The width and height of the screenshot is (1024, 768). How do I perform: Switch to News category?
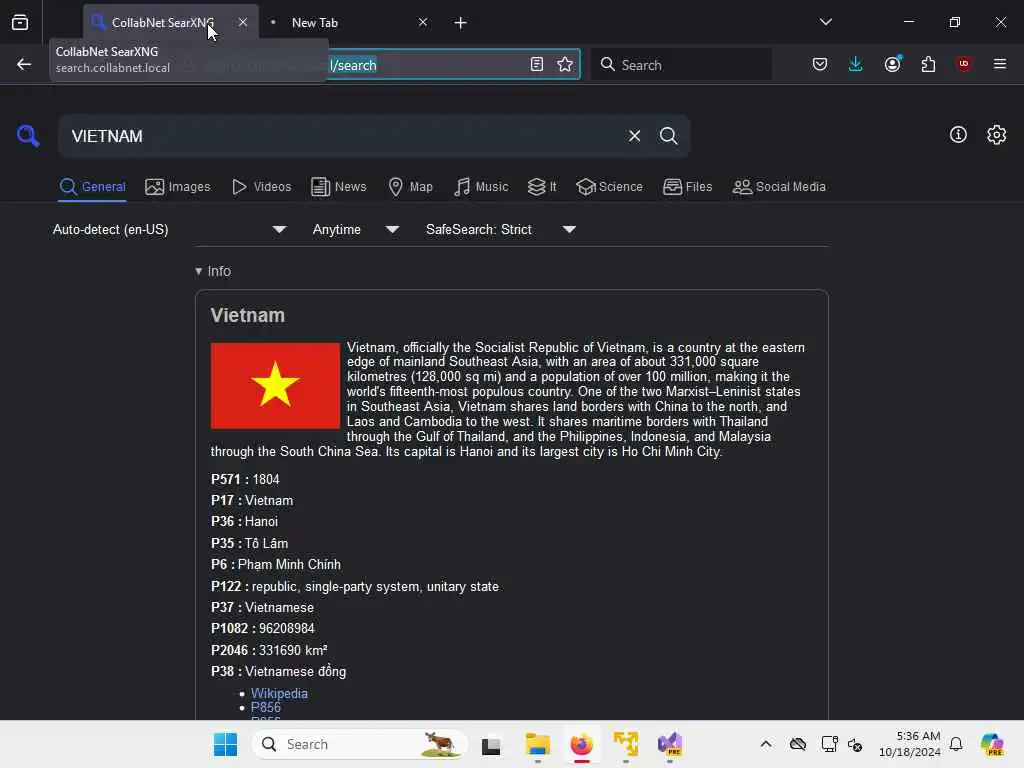click(339, 187)
